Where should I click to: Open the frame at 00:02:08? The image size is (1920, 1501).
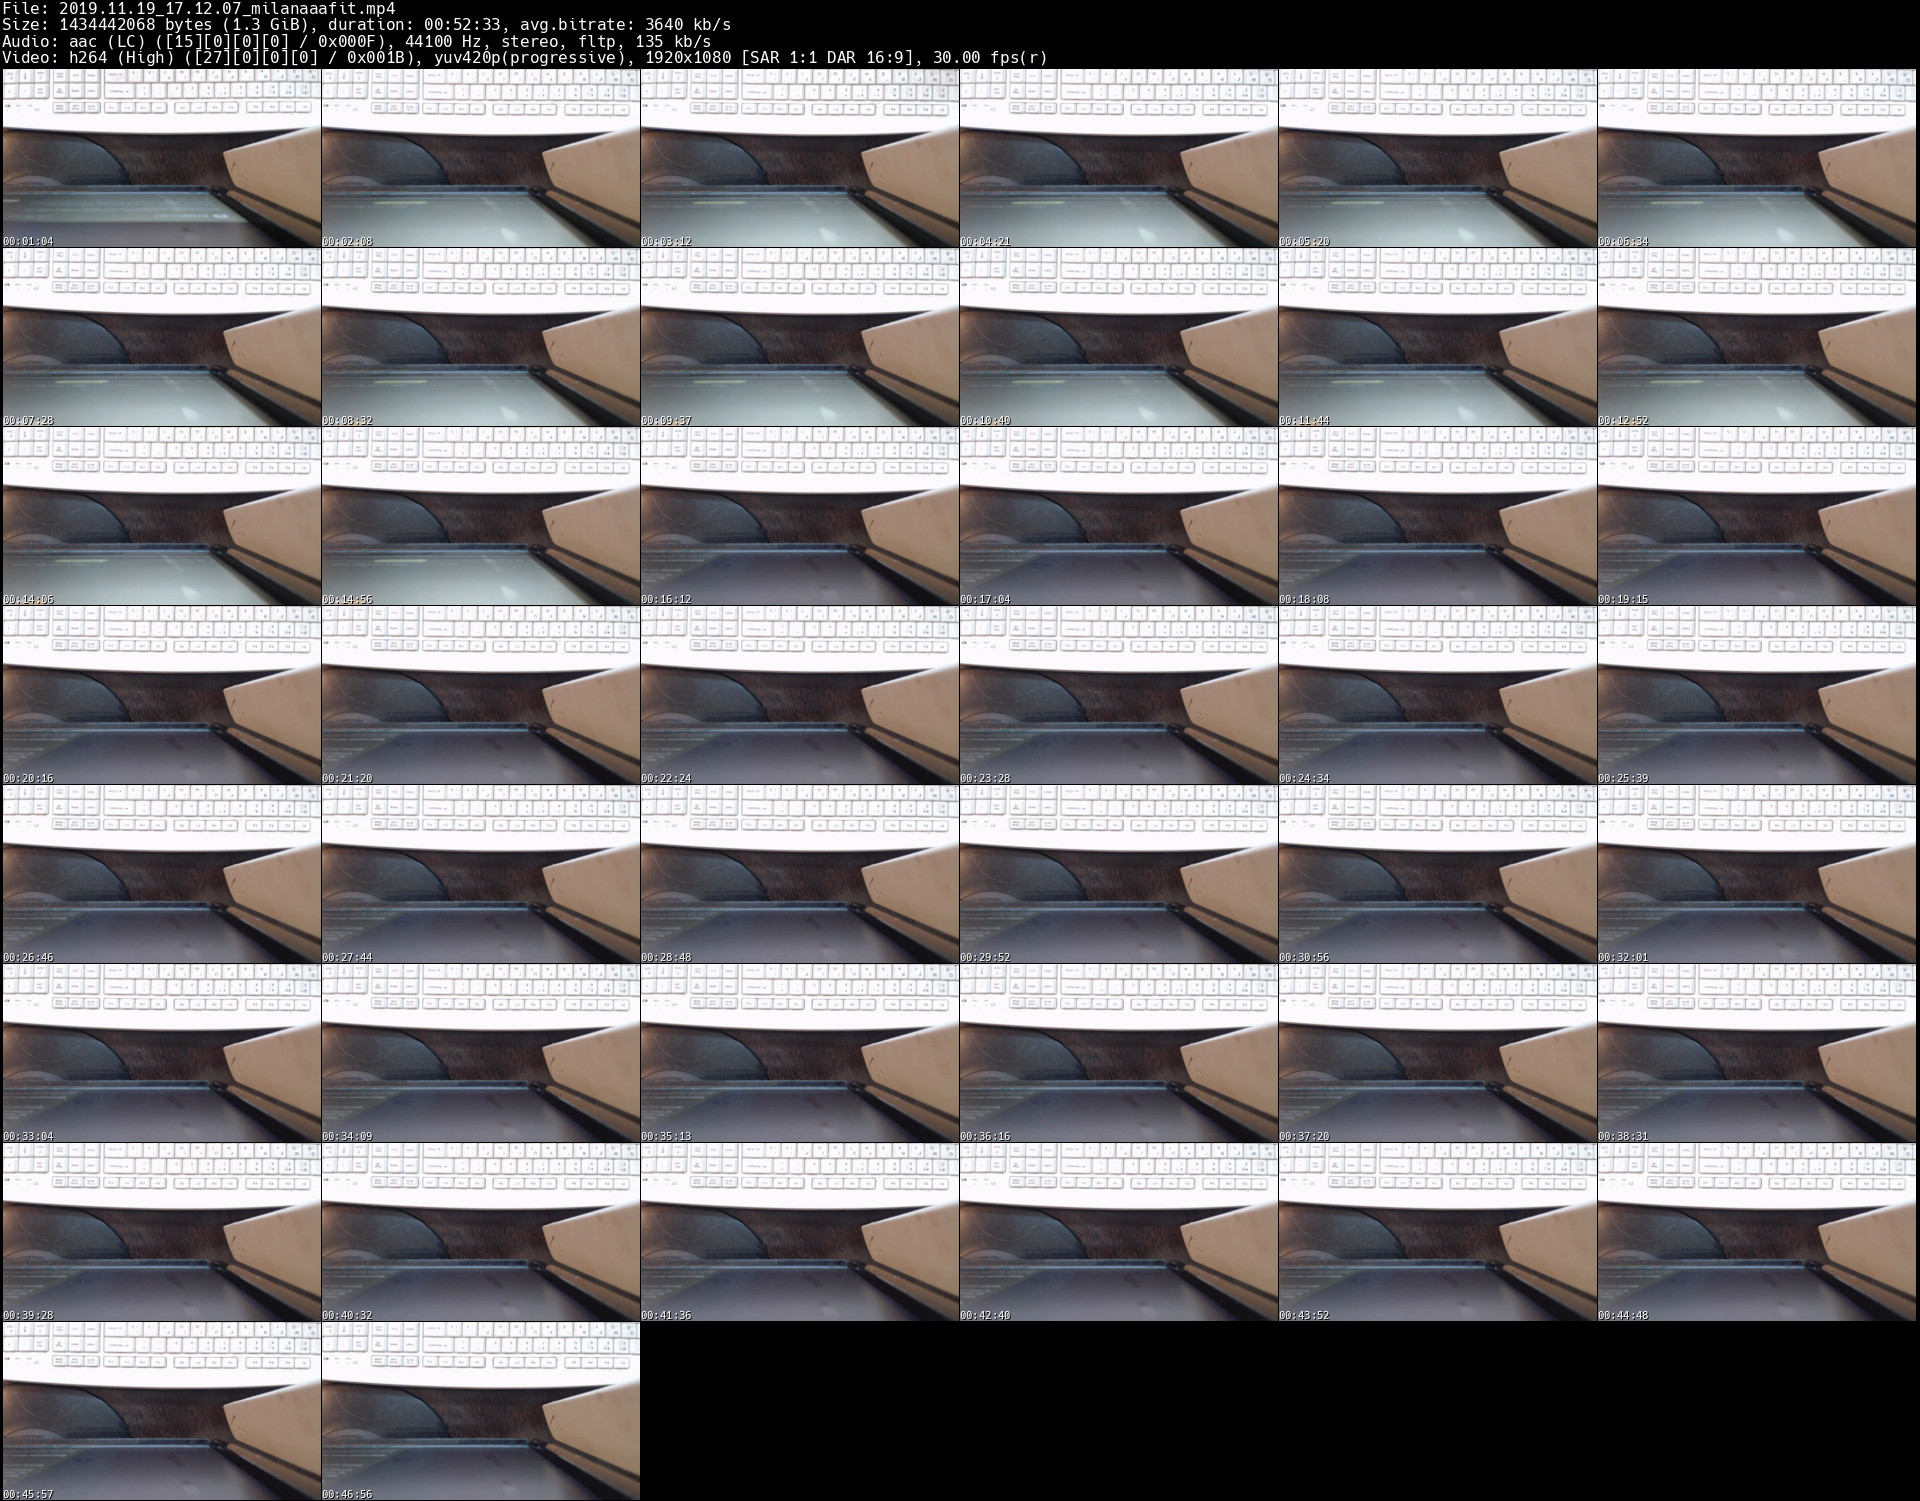[x=480, y=158]
